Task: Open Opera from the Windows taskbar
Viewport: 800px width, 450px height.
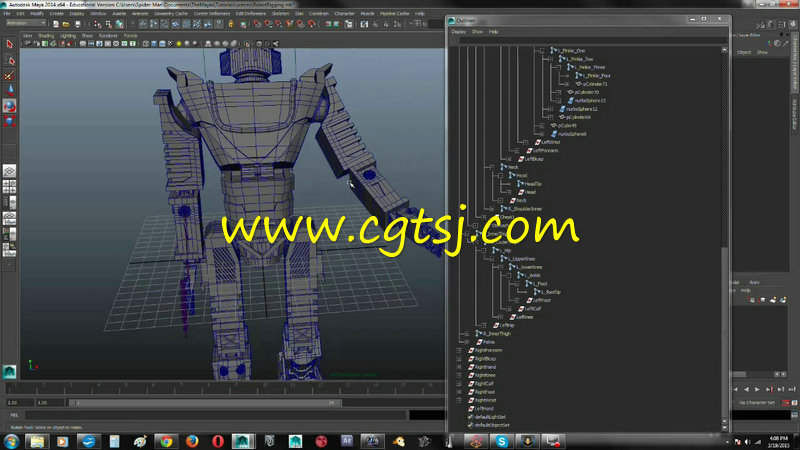Action: (x=218, y=441)
